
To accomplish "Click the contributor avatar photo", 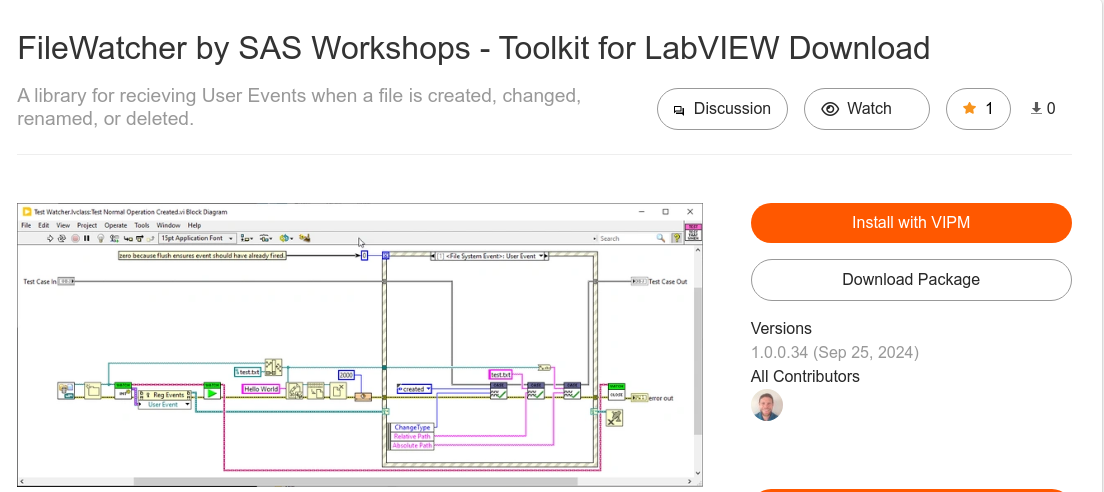I will [x=767, y=405].
